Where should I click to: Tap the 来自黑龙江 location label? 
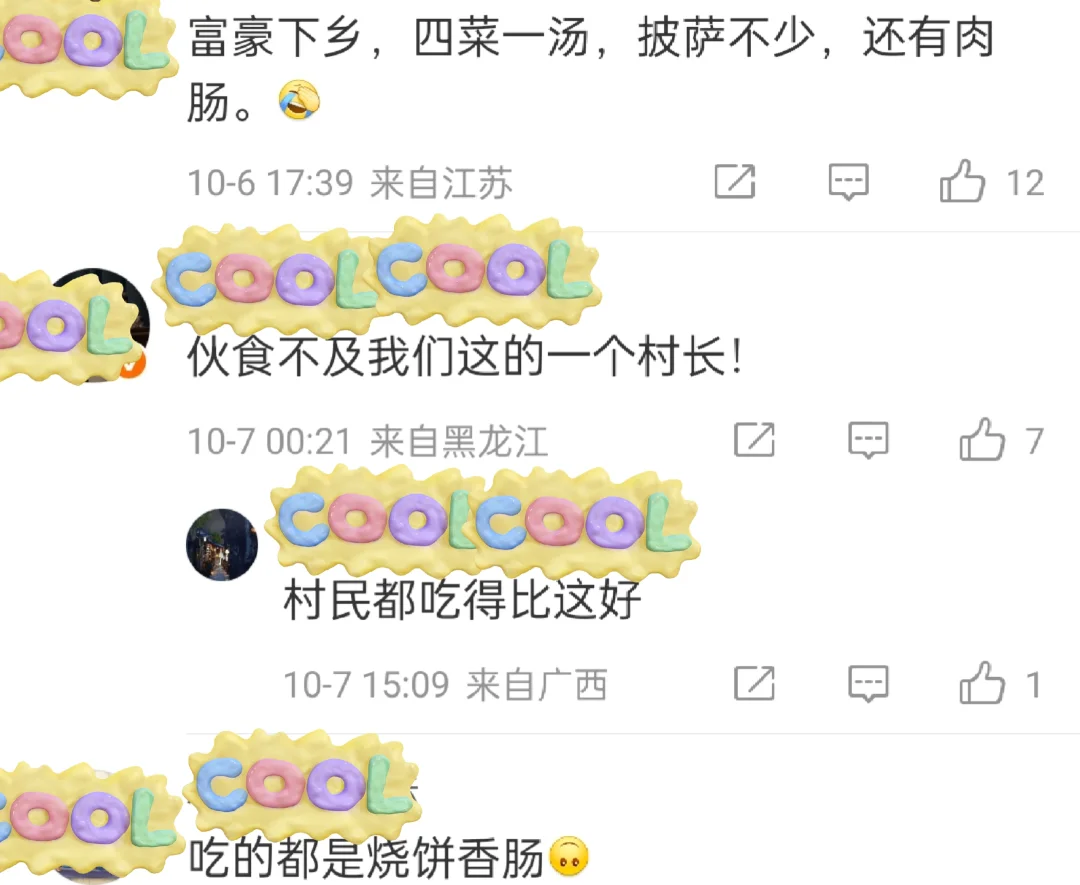point(459,441)
